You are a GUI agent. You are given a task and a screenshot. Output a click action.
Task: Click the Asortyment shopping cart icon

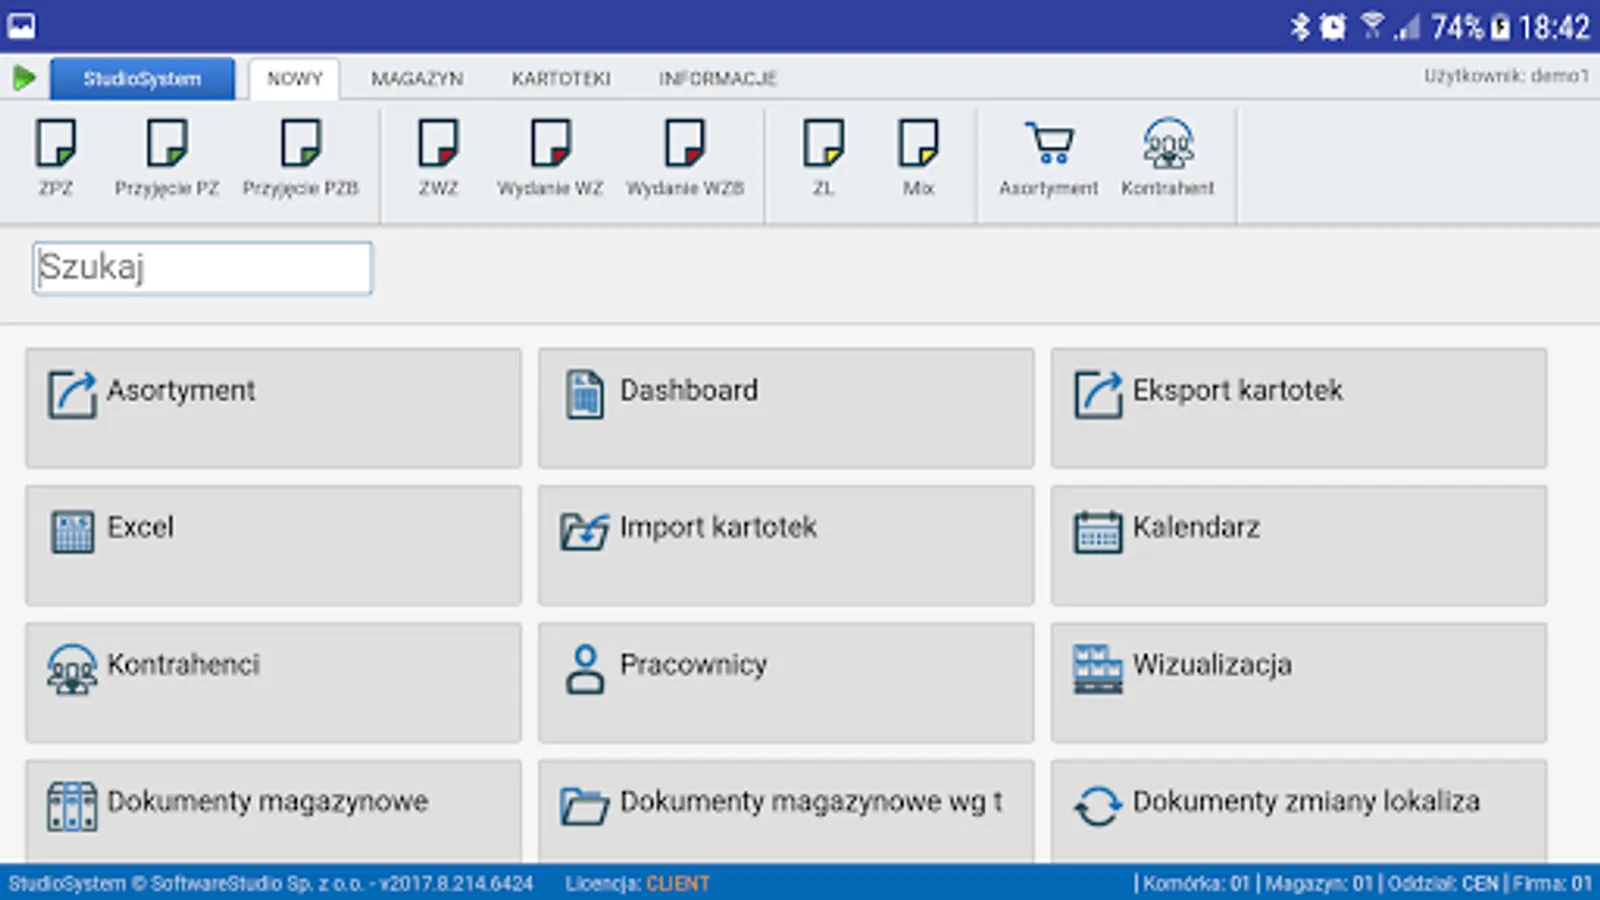(1048, 155)
